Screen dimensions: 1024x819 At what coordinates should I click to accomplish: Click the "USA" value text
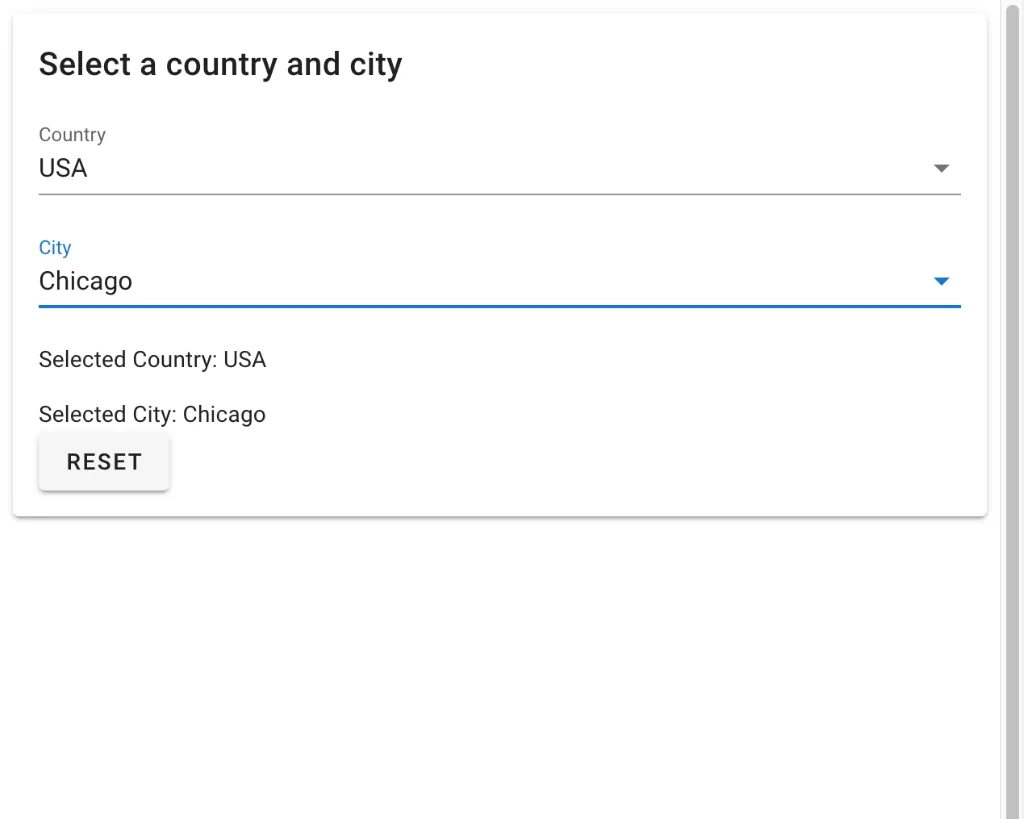[x=63, y=168]
